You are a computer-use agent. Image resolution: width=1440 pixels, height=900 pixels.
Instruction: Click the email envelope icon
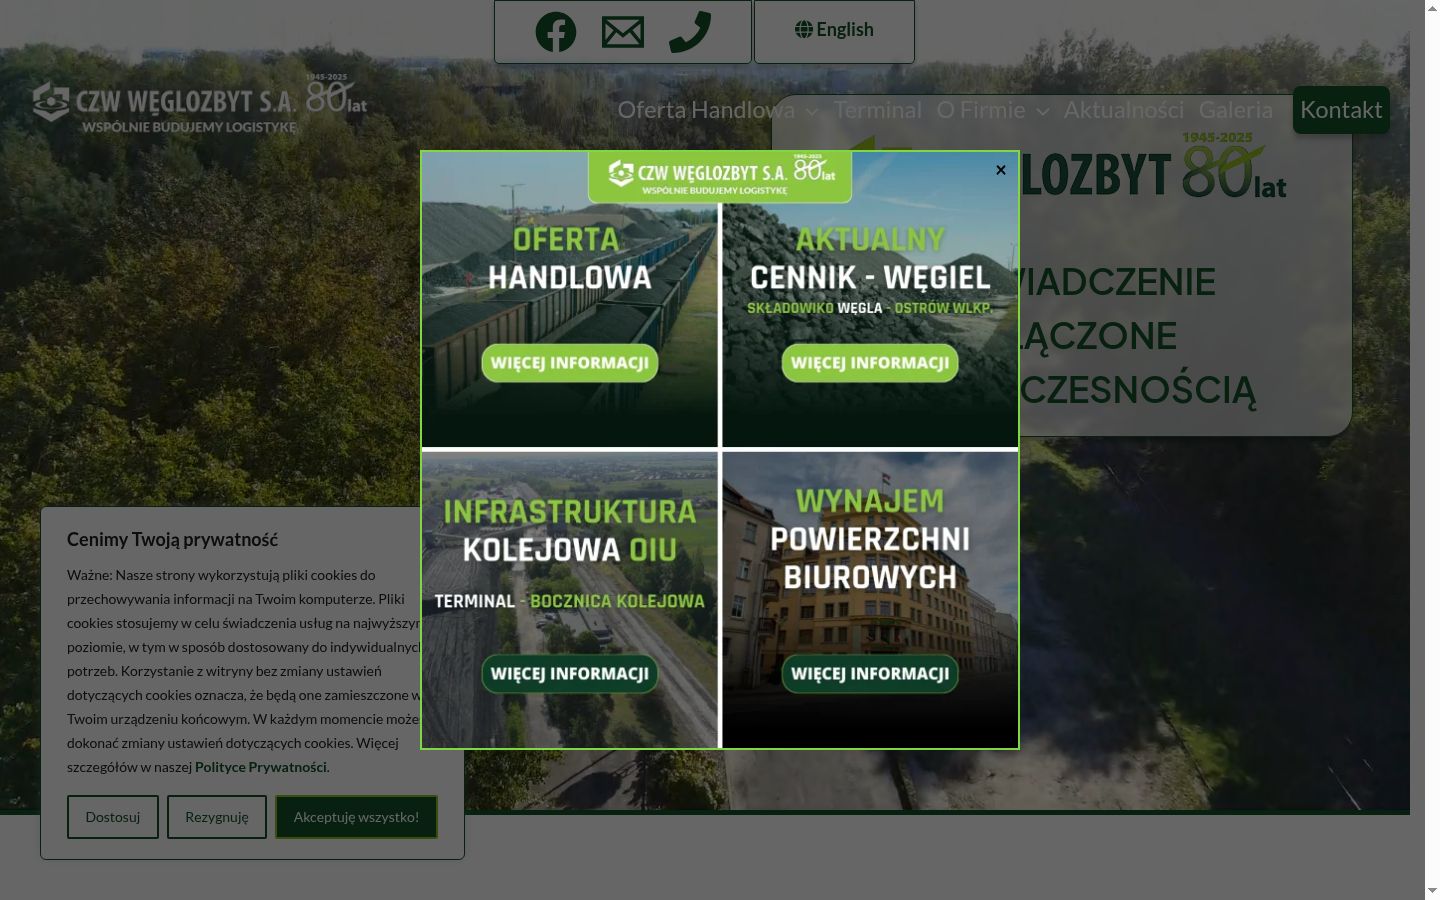point(623,32)
